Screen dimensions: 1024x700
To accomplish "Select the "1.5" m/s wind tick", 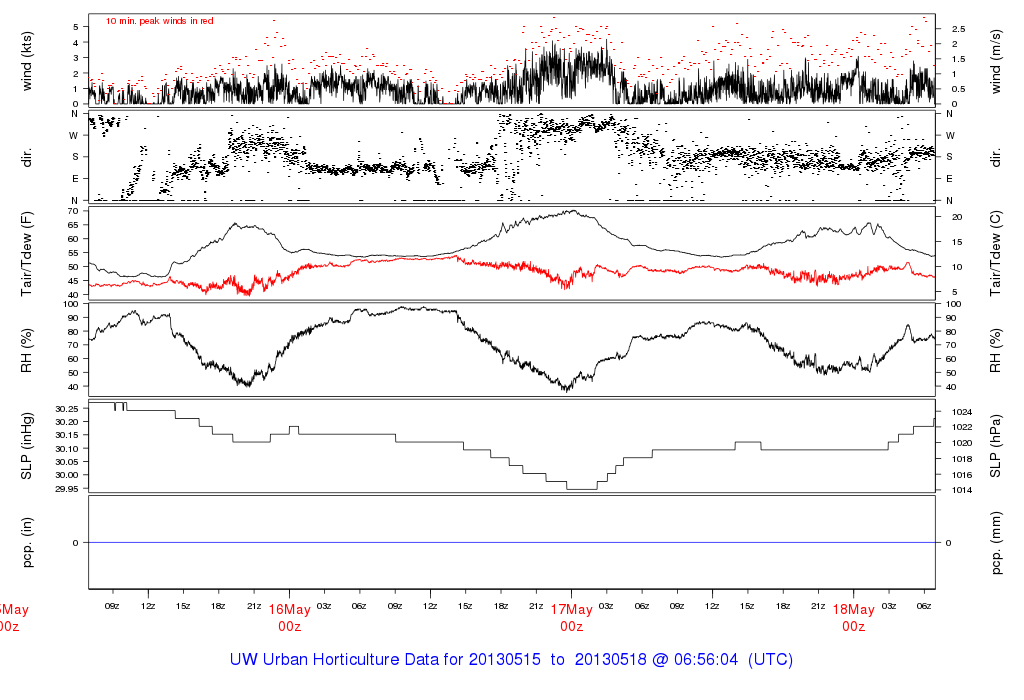I will coord(959,59).
